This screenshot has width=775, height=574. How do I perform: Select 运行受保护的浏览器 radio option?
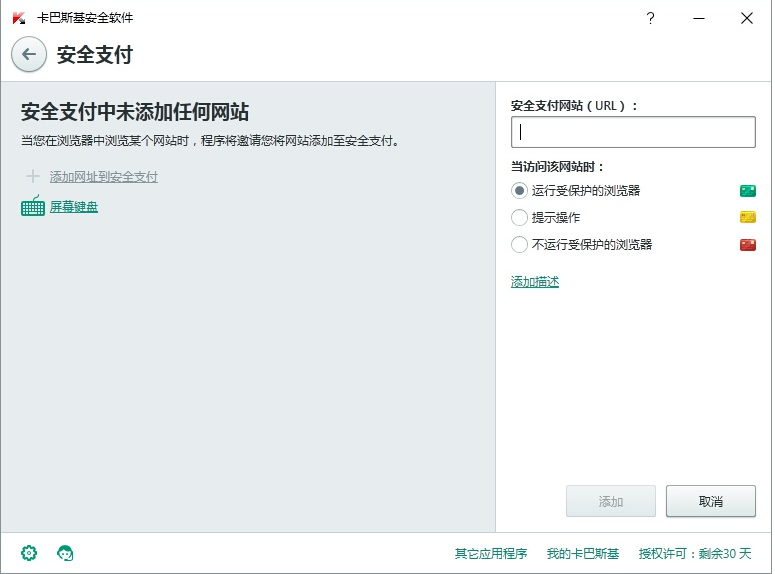pos(519,190)
